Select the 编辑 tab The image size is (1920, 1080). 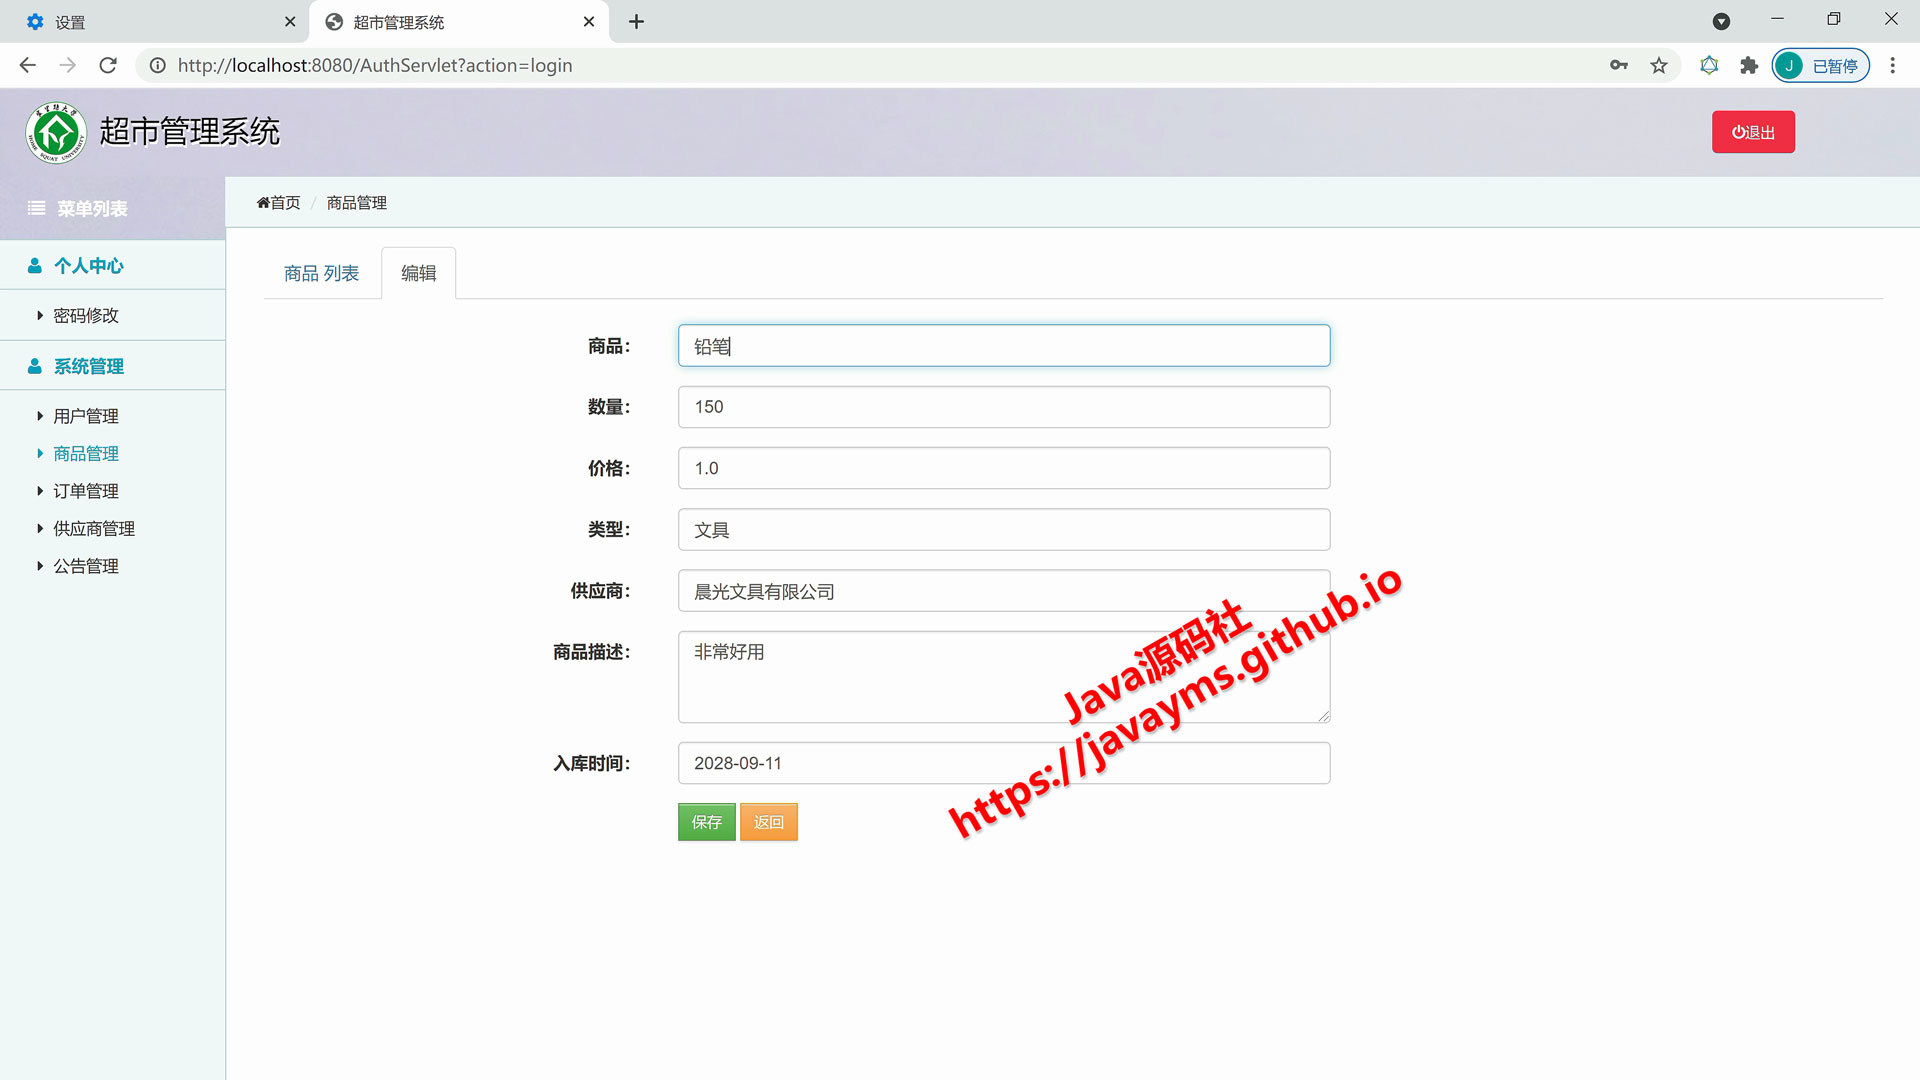pos(418,273)
